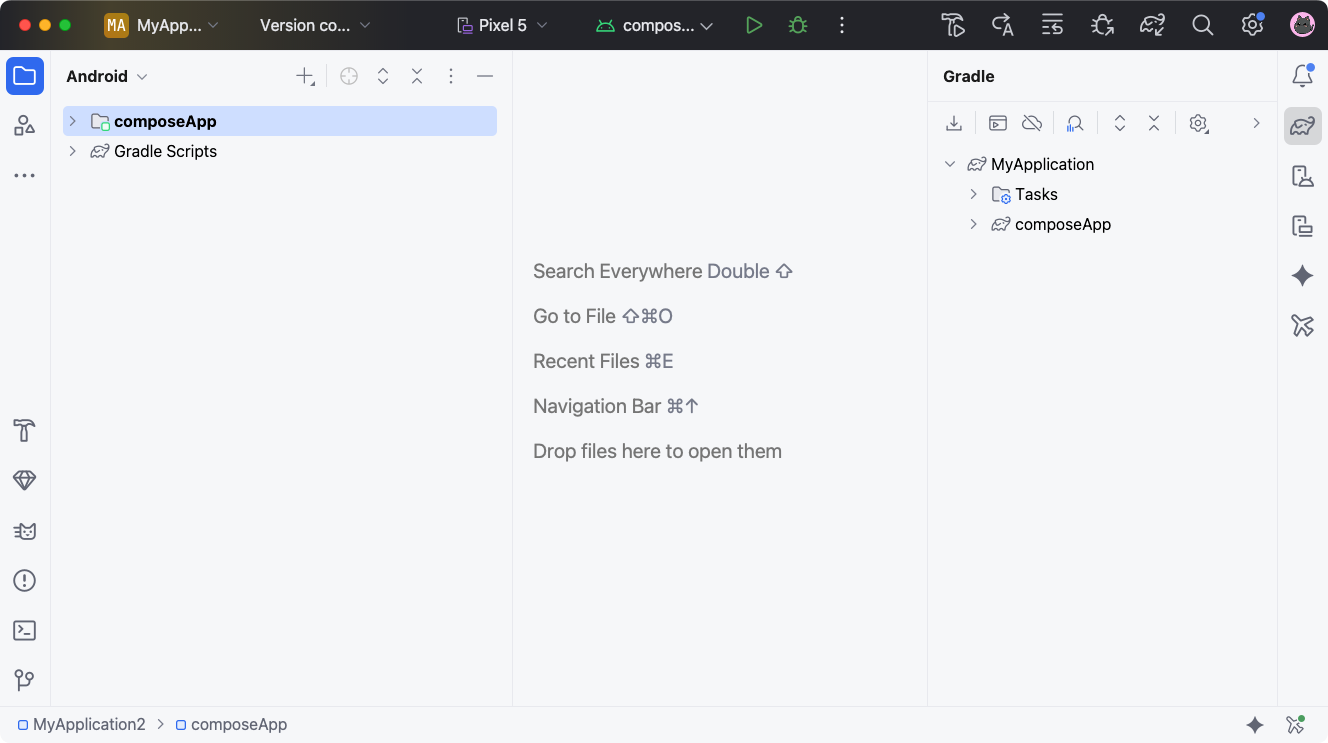Open the Version control menu

pyautogui.click(x=314, y=25)
